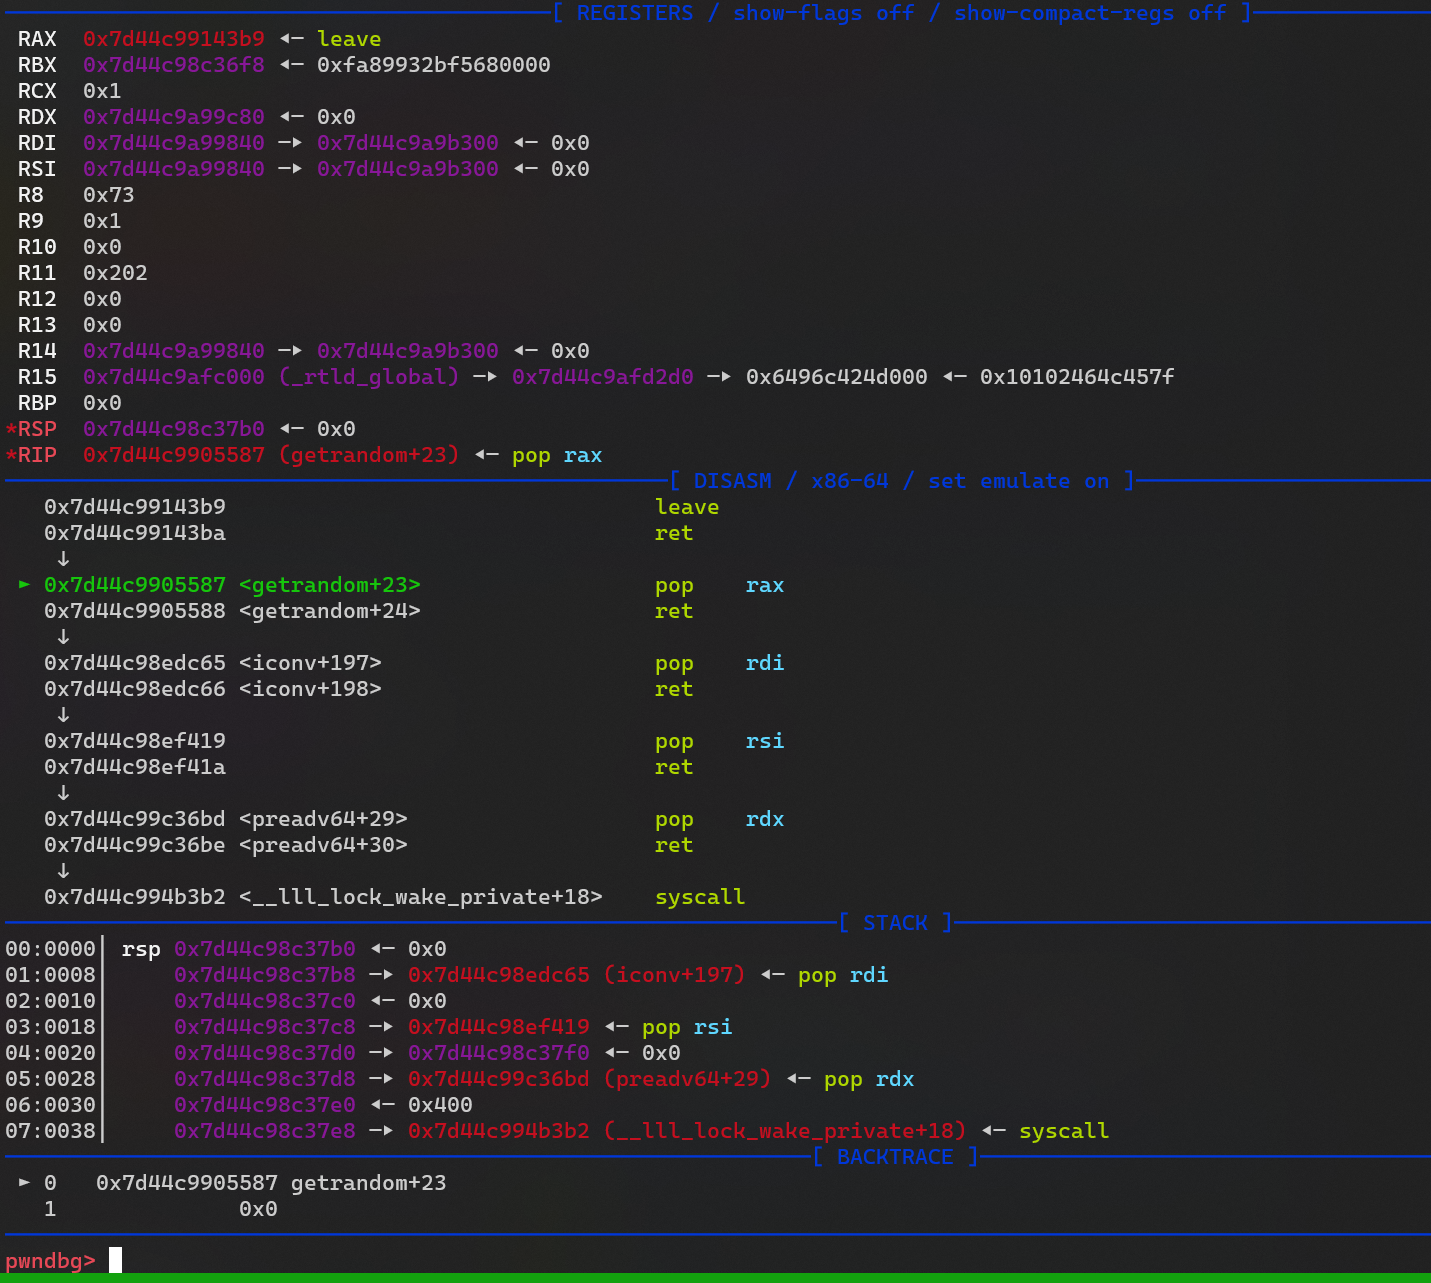Click the iconv+197 pop rdi line
Image resolution: width=1431 pixels, height=1283 pixels.
(414, 663)
